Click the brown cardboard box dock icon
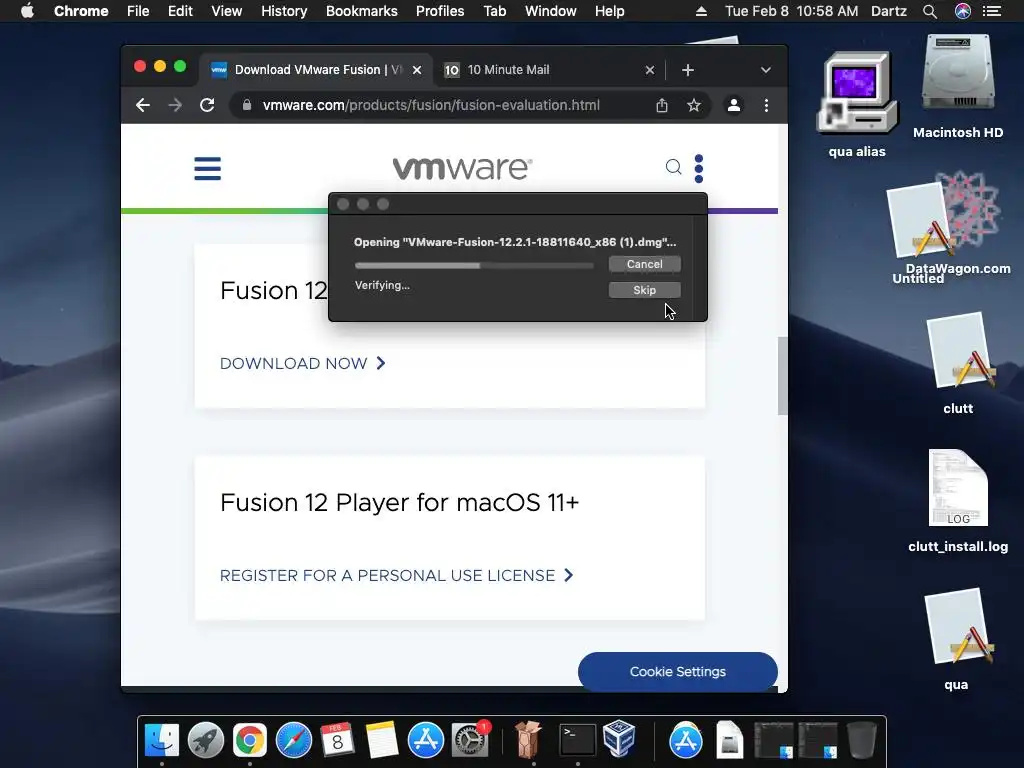 pos(528,741)
